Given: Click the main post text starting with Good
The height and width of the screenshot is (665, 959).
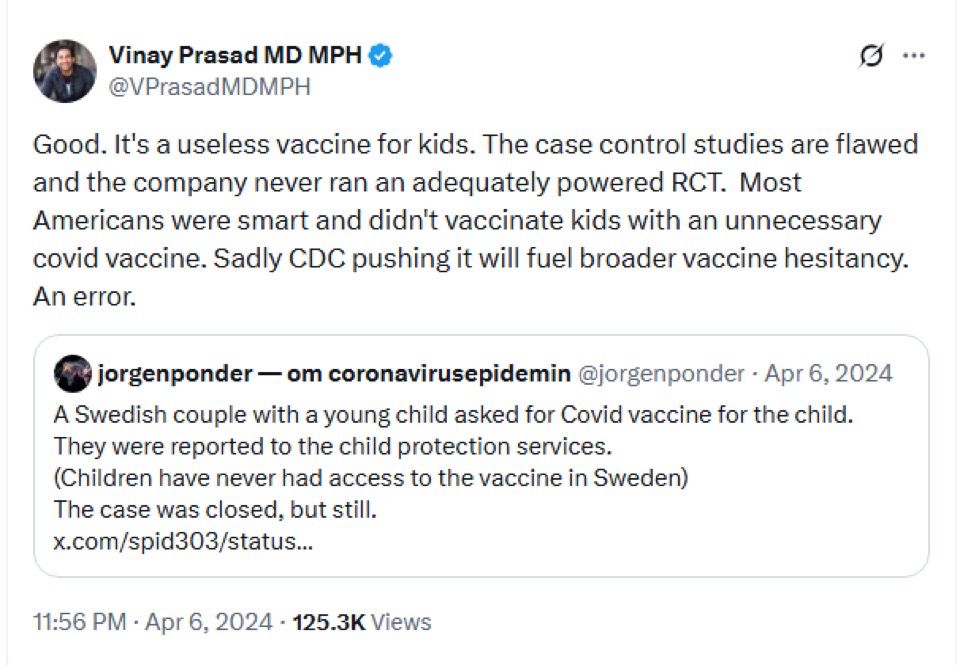Looking at the screenshot, I should (476, 220).
